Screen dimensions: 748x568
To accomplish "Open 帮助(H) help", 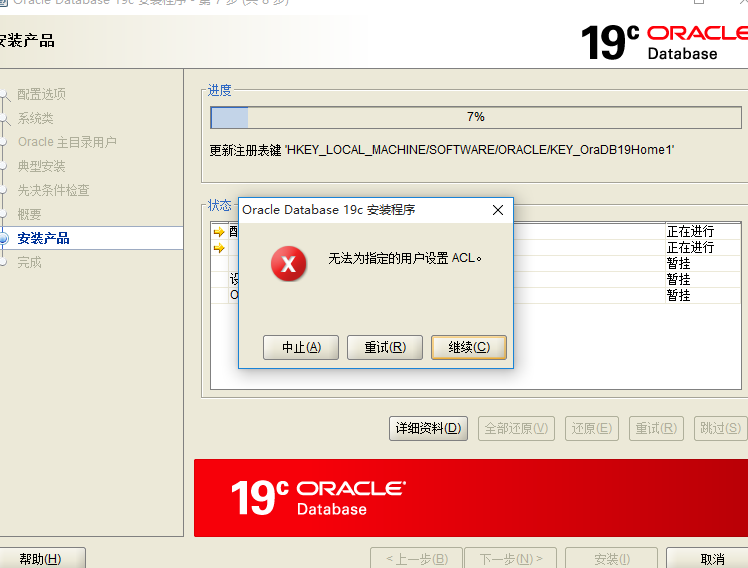I will [x=41, y=558].
